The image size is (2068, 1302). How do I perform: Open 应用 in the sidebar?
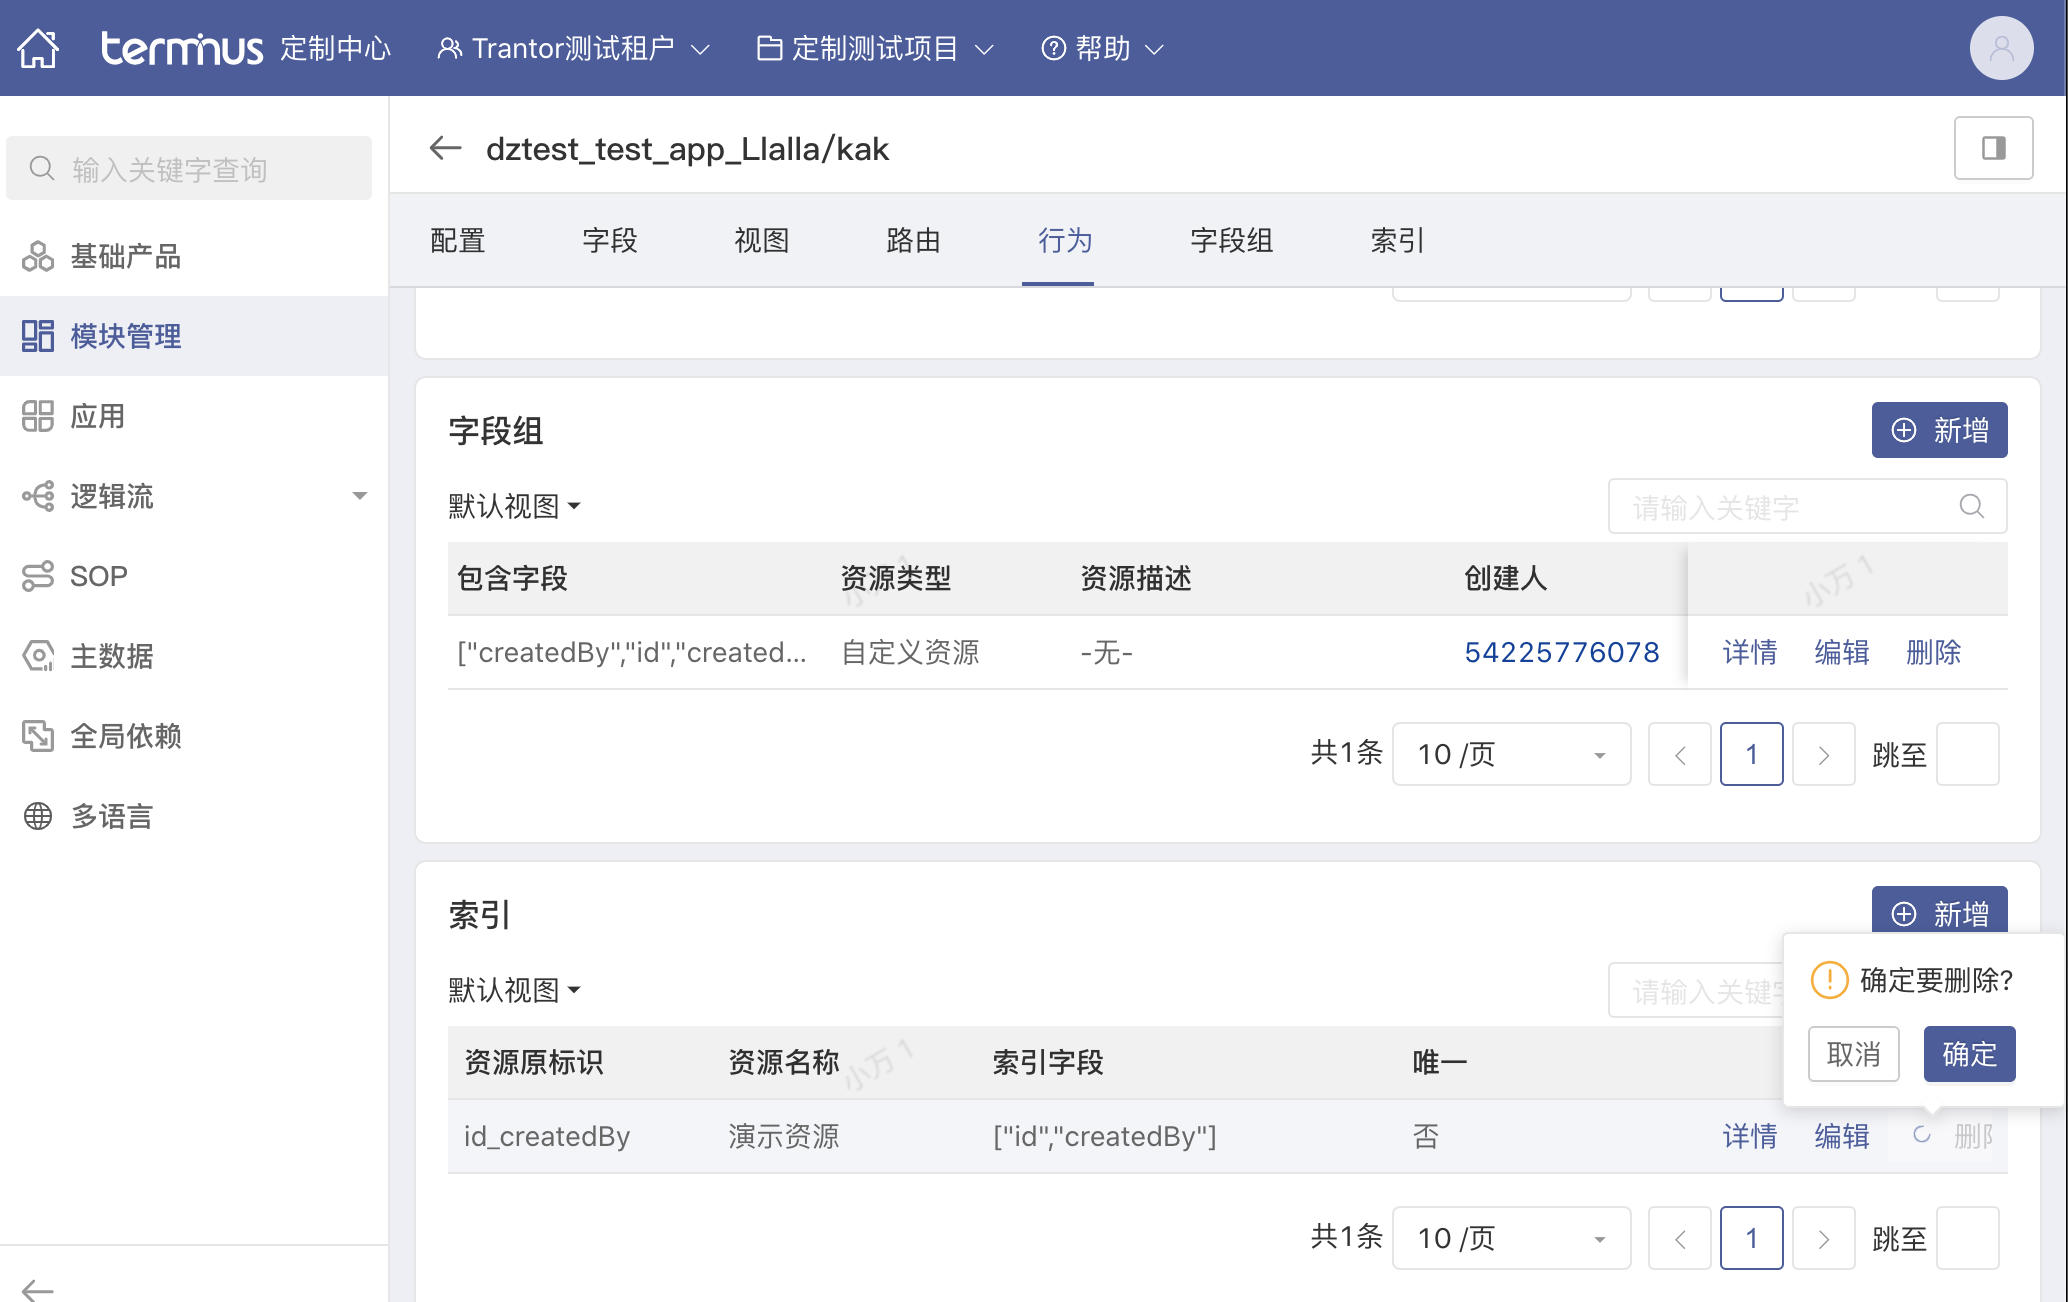(194, 416)
